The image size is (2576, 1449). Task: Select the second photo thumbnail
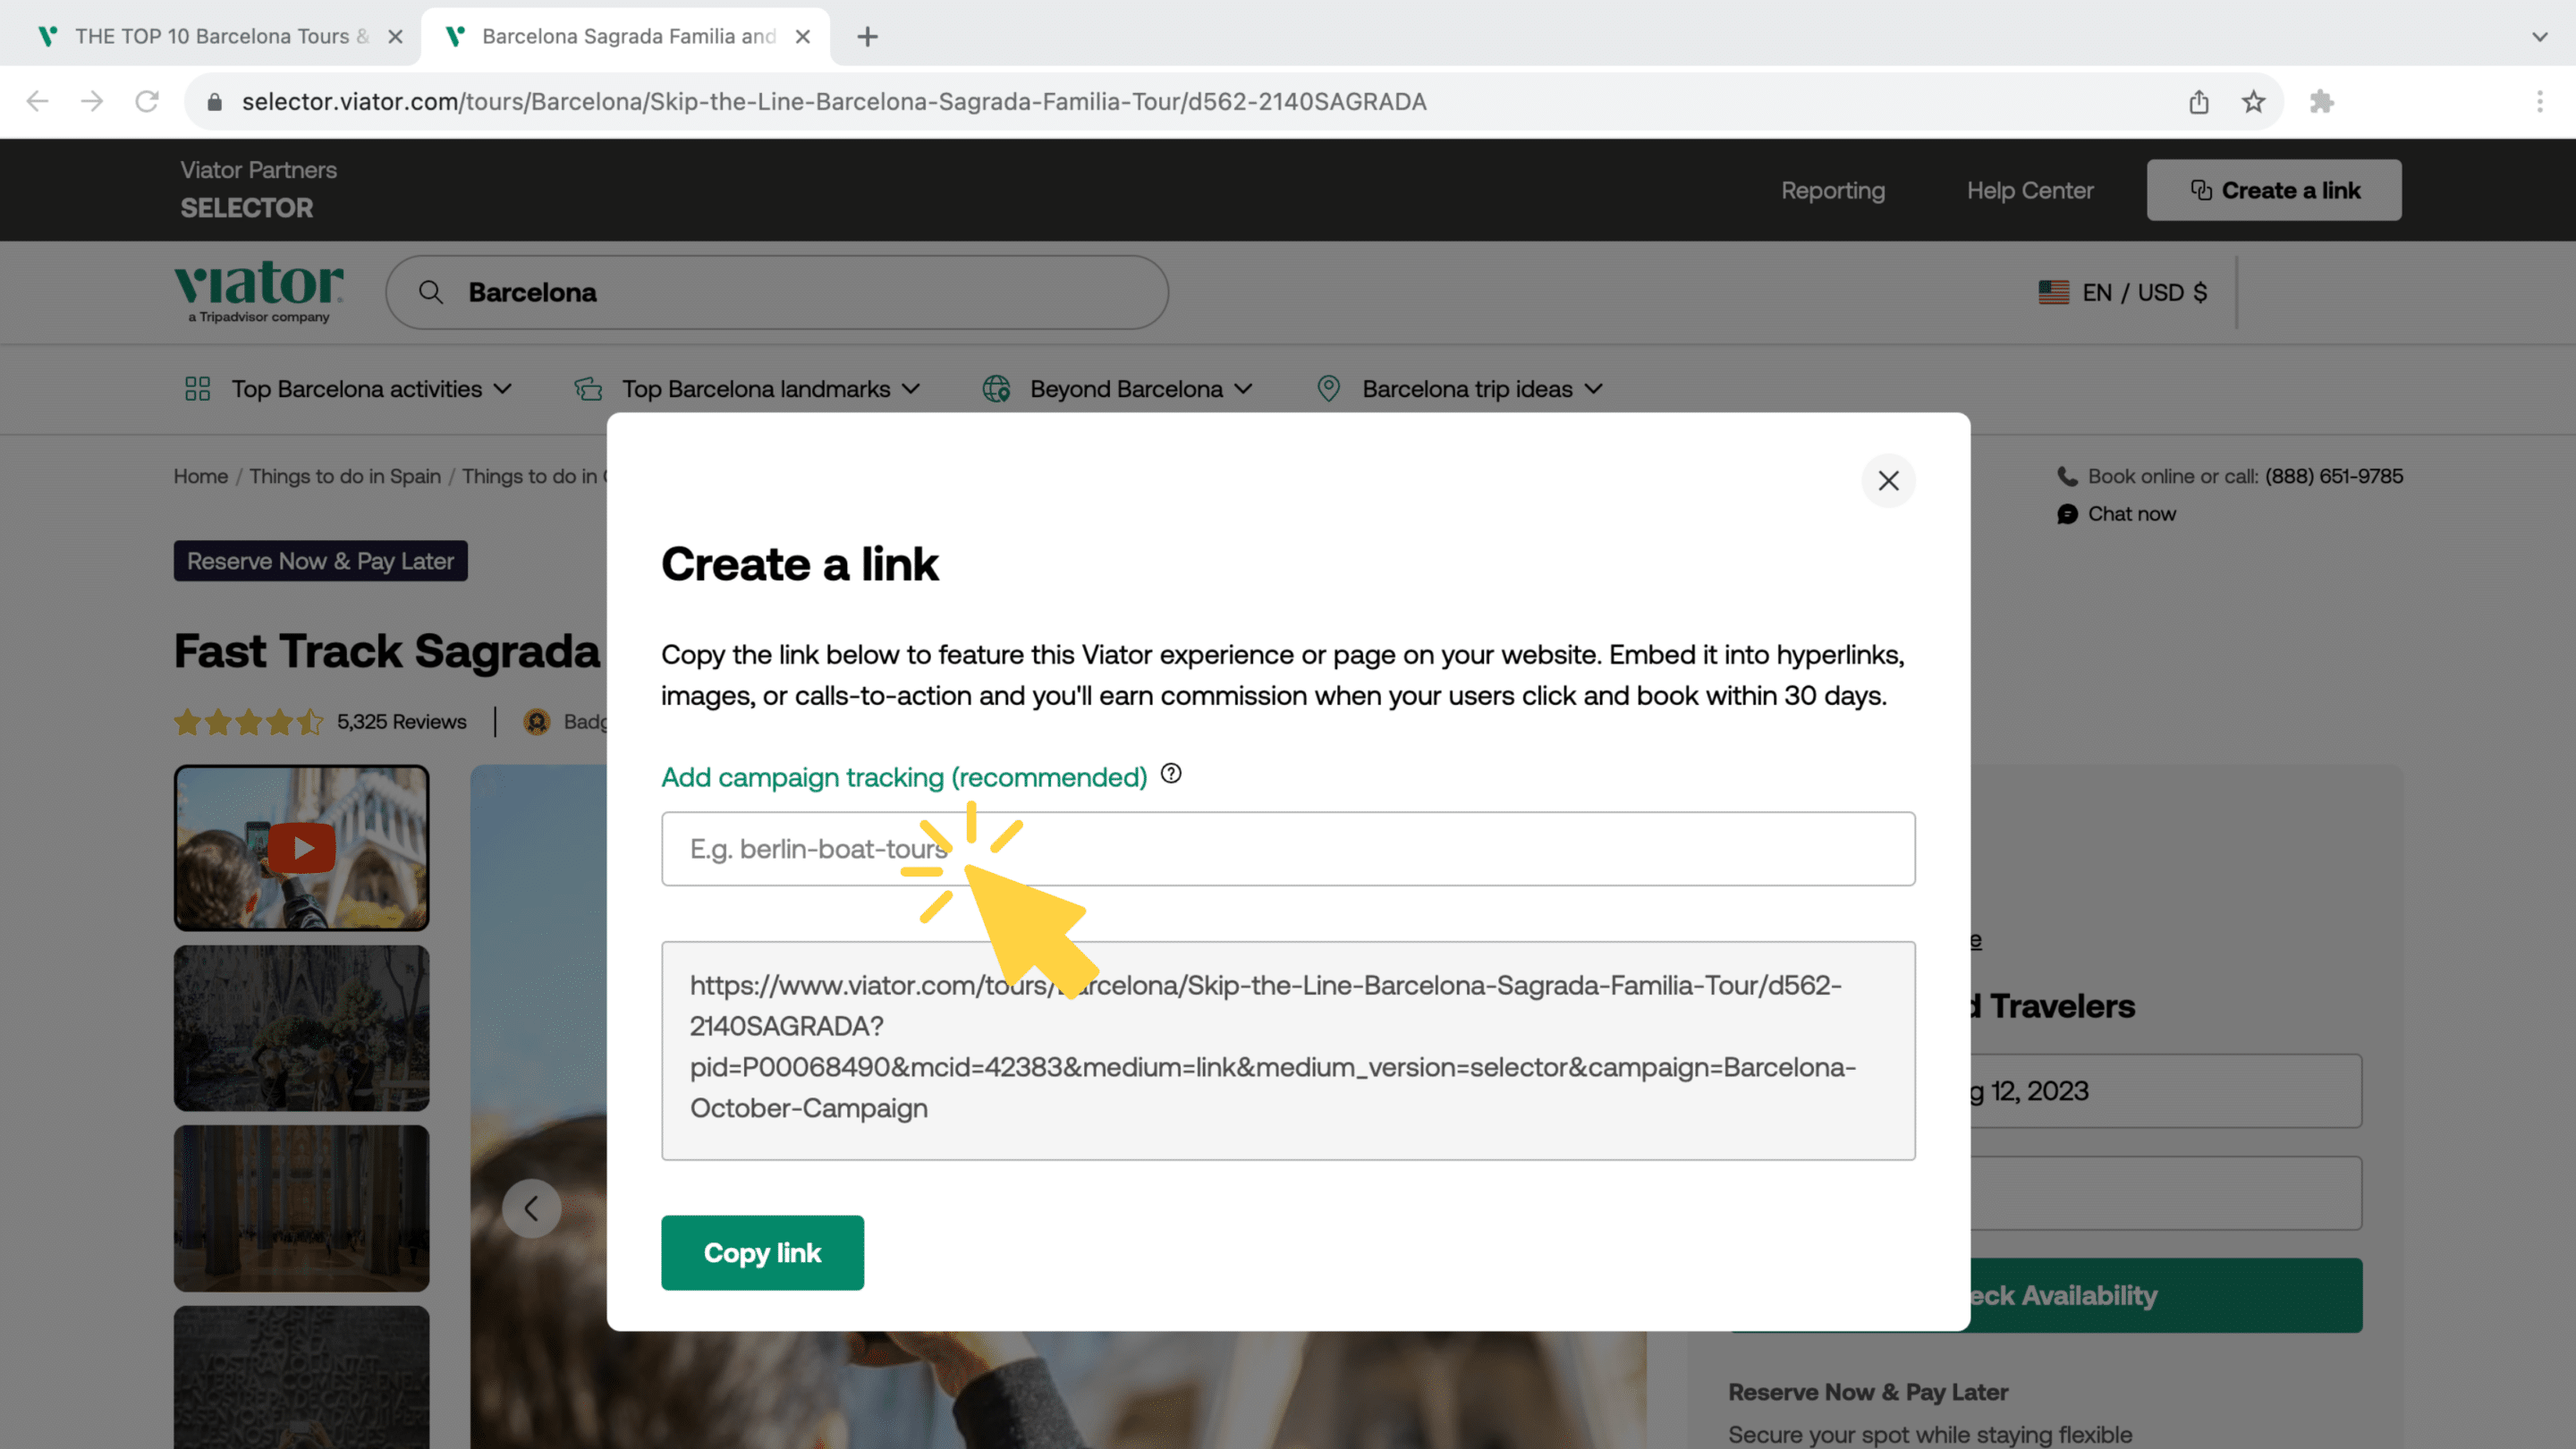pyautogui.click(x=301, y=1028)
